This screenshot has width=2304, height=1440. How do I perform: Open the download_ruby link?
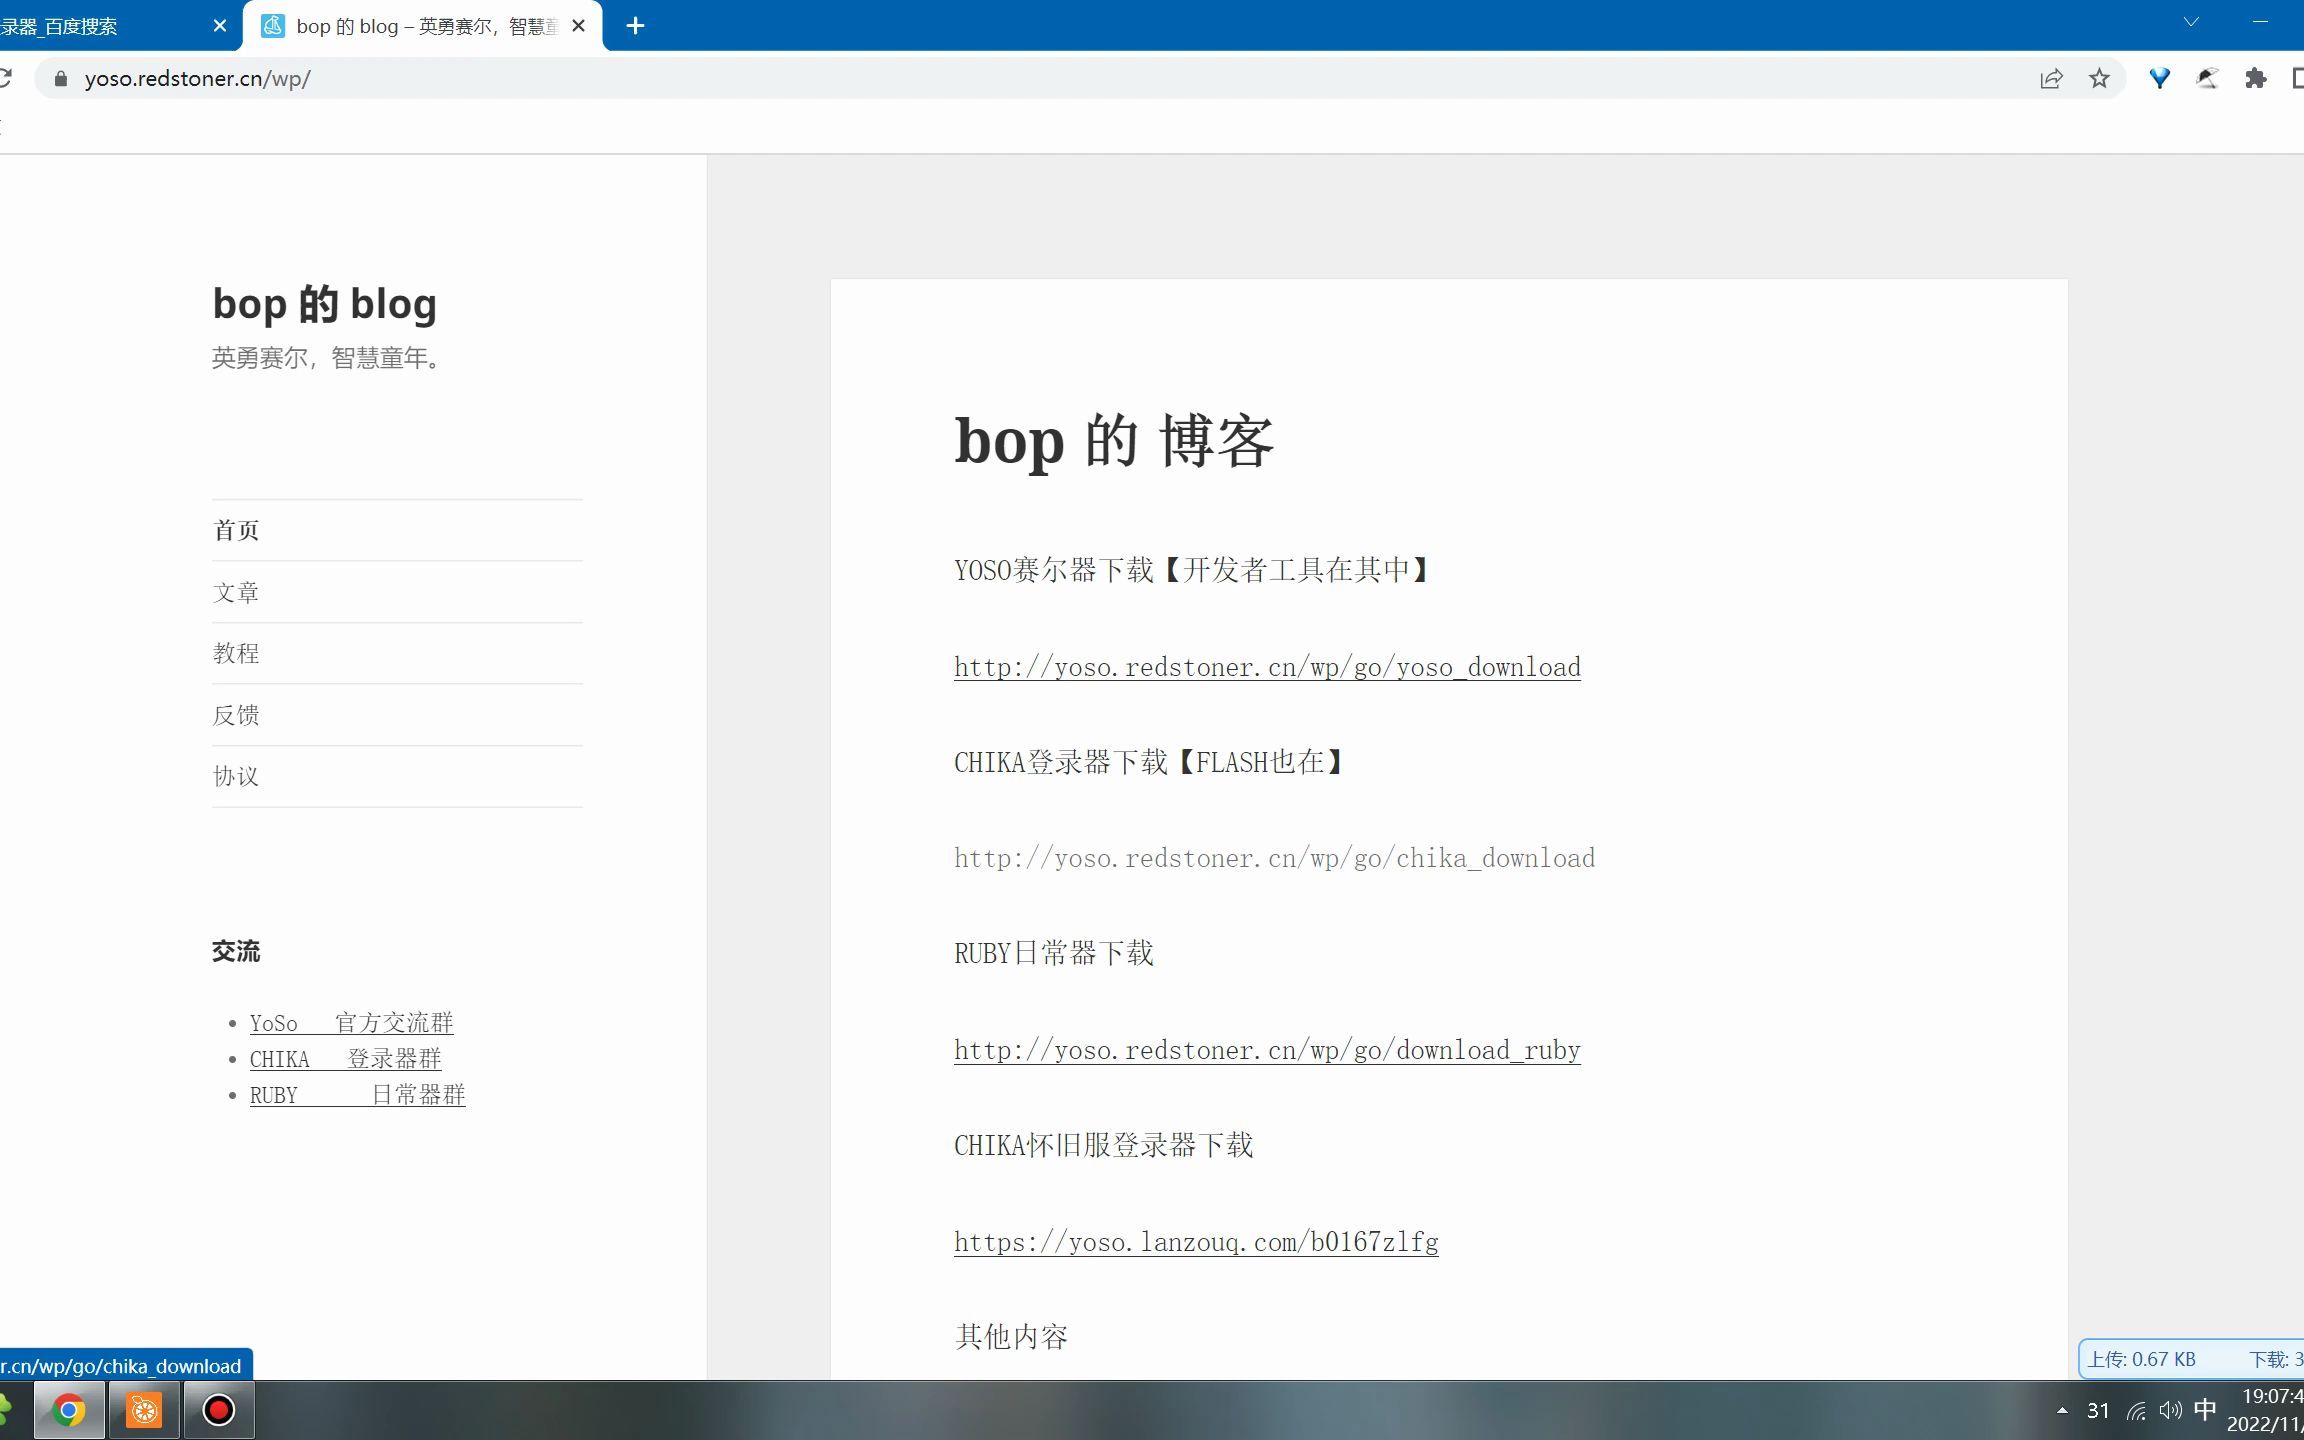click(x=1267, y=1050)
